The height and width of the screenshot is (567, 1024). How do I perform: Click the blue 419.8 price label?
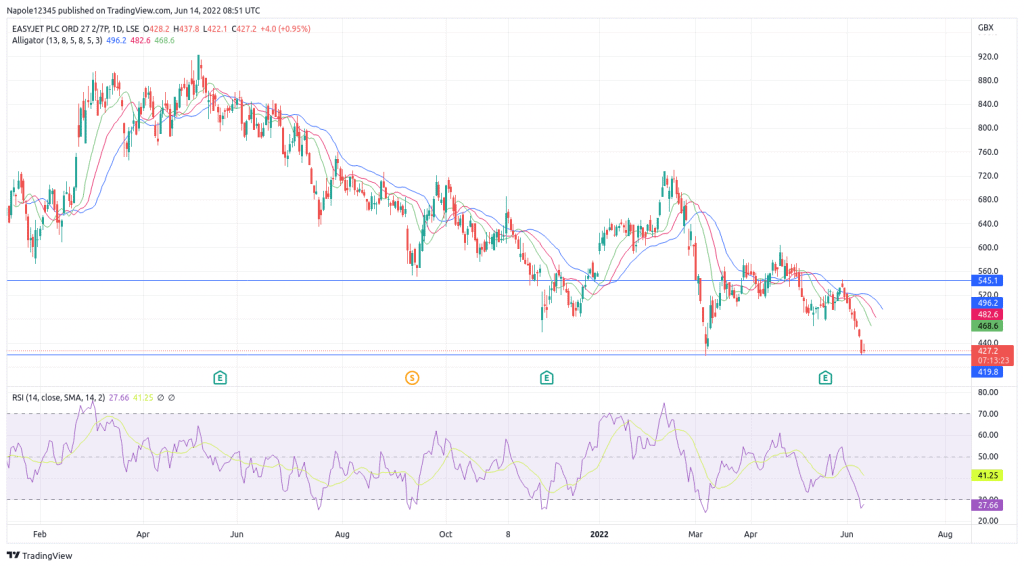(x=987, y=372)
